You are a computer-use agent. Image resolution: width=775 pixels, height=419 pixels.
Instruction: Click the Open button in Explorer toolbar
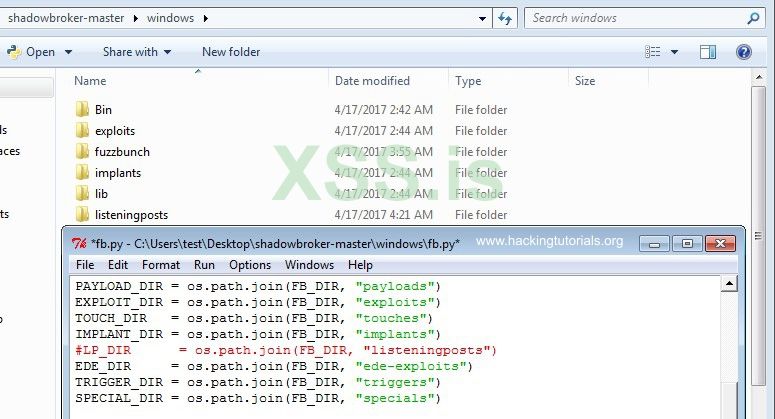(x=41, y=52)
